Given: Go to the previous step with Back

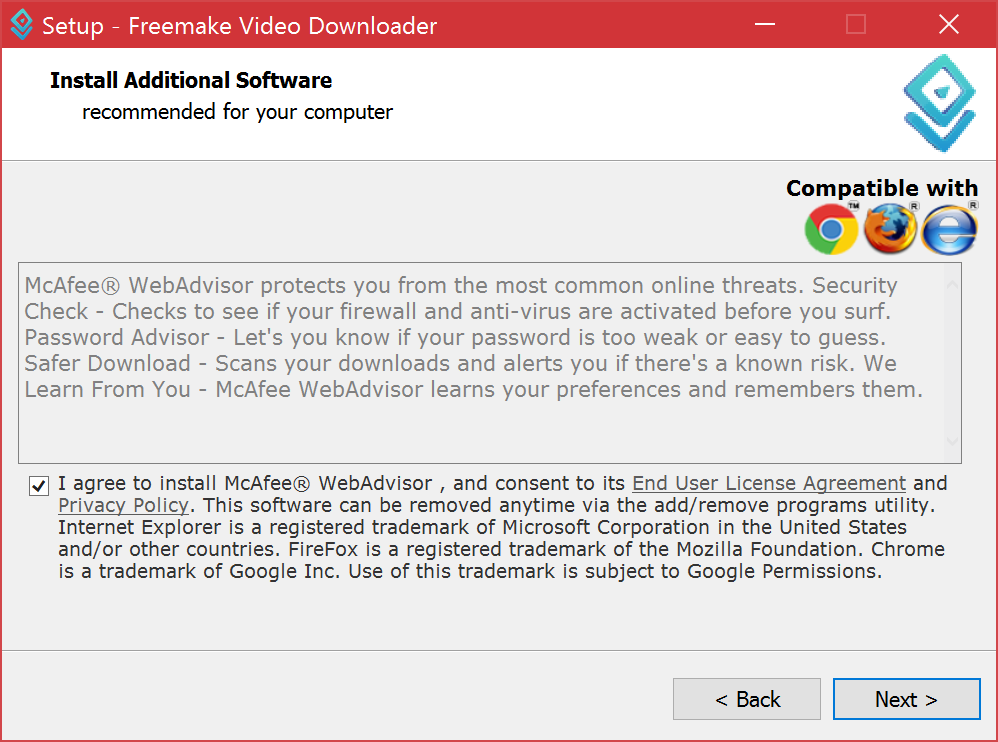Looking at the screenshot, I should point(747,699).
